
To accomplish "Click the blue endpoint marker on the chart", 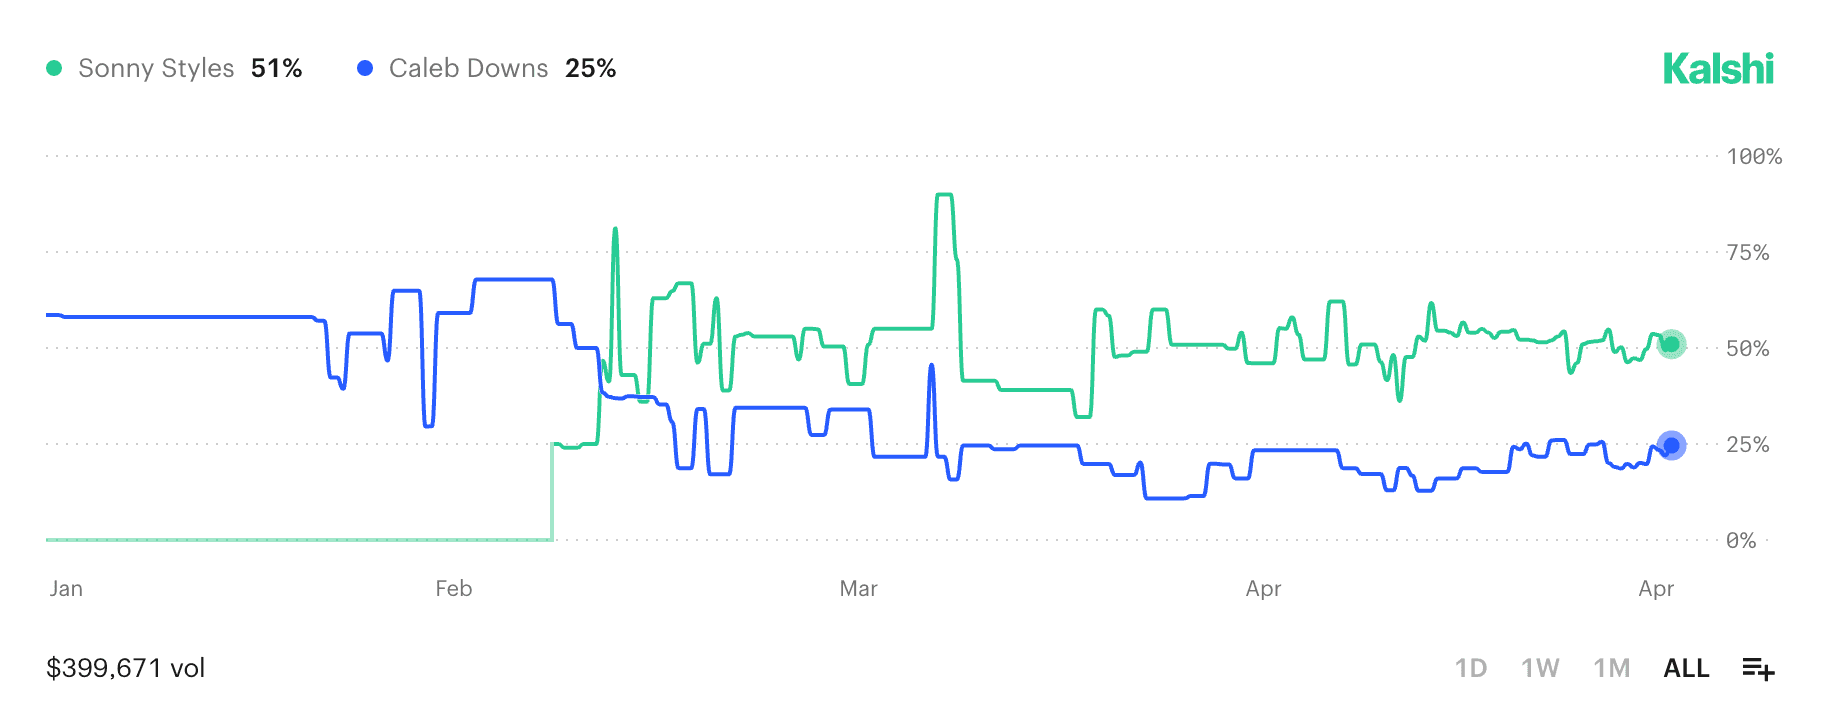I will point(1671,445).
